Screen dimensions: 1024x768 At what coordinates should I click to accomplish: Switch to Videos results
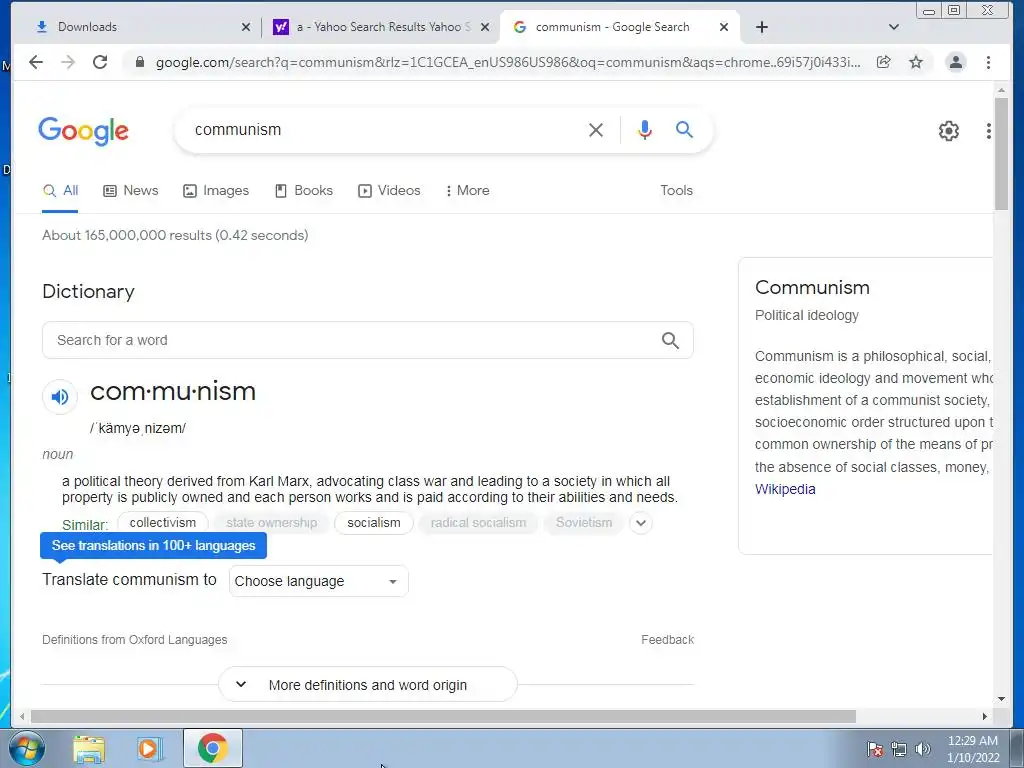389,191
